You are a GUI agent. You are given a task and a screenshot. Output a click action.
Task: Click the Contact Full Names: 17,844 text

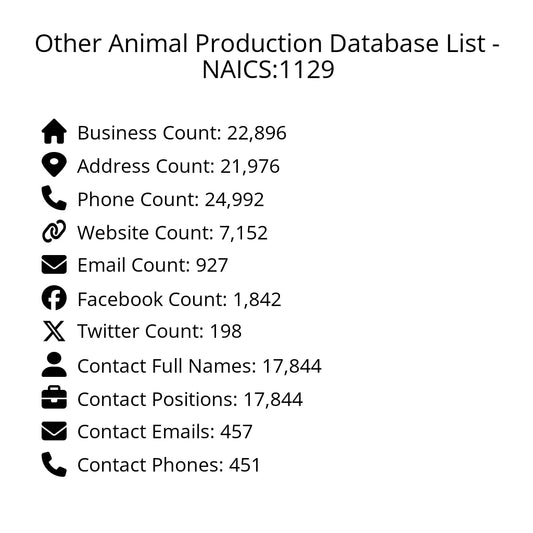point(200,366)
